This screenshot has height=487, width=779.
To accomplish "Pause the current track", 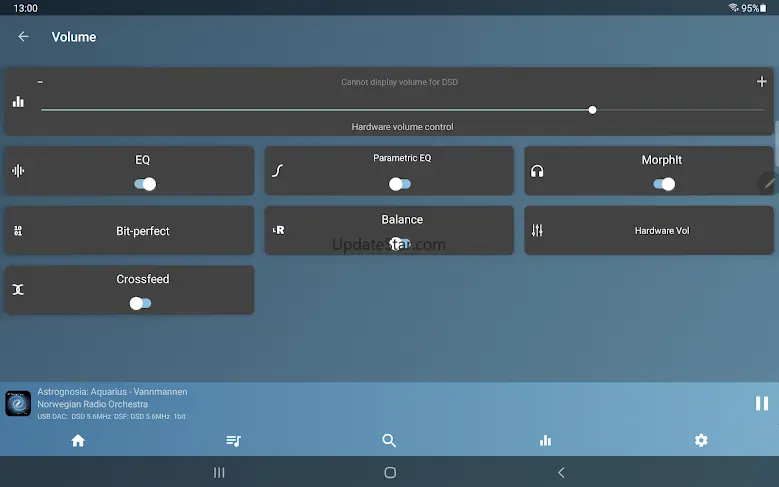I will click(x=761, y=403).
